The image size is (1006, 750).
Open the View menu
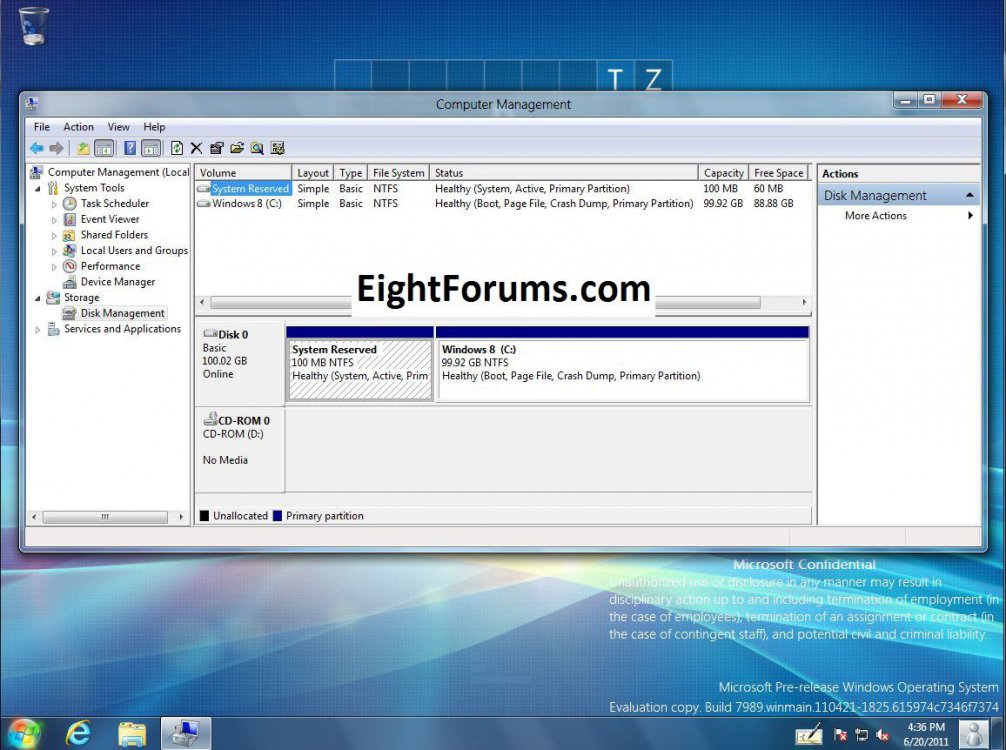pos(119,127)
